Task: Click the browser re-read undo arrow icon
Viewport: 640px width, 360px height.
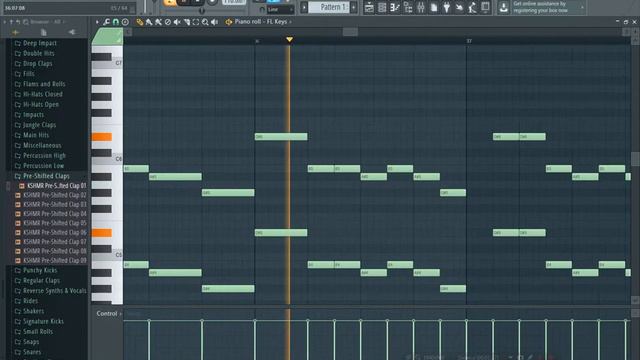Action: pos(18,22)
